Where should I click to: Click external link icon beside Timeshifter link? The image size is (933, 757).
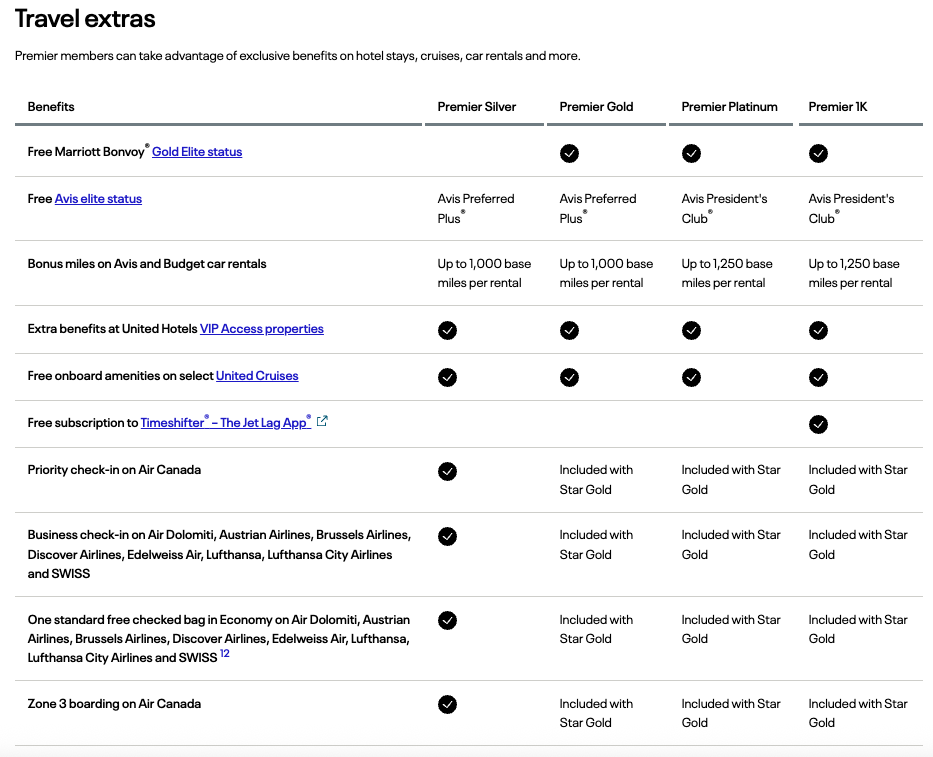click(322, 421)
